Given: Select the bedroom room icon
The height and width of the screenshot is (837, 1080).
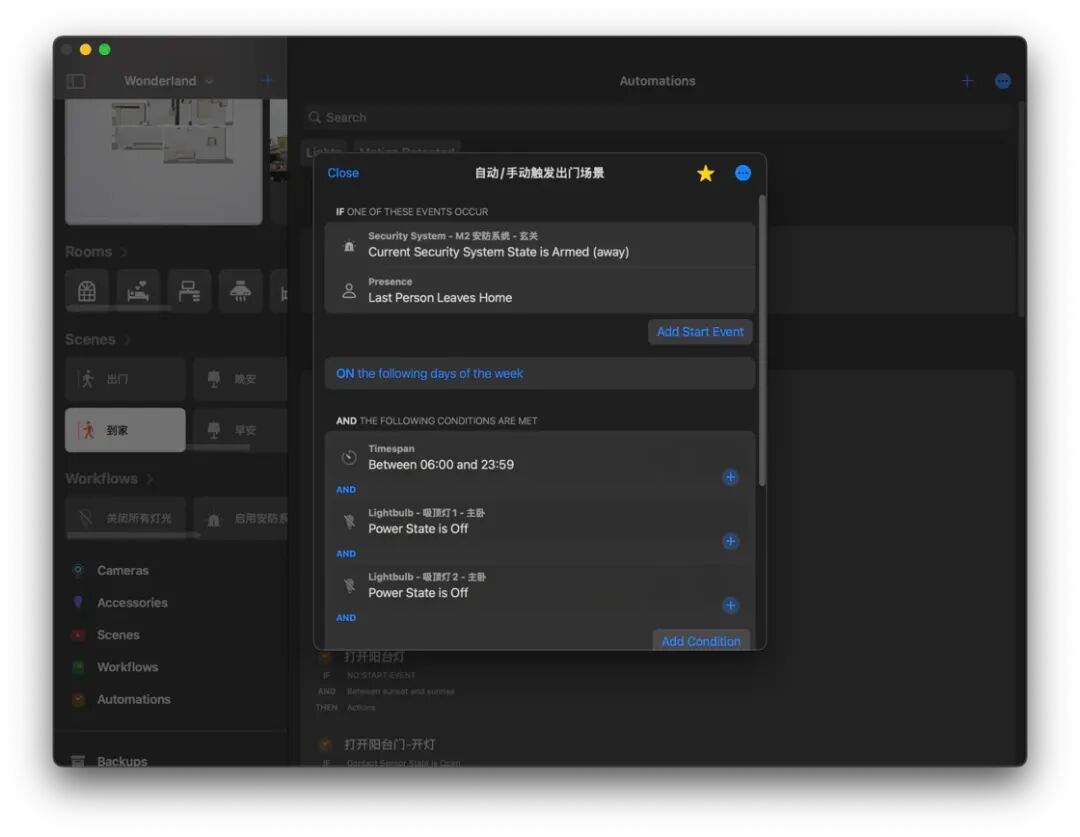Looking at the screenshot, I should (x=138, y=291).
